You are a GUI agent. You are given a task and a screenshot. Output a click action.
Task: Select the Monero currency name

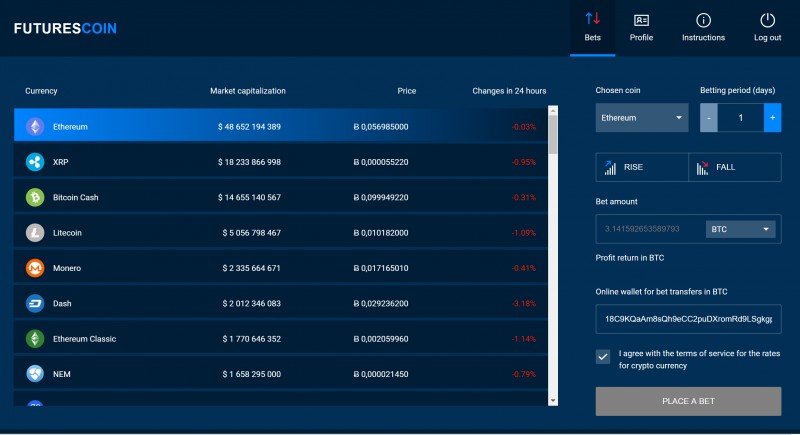66,268
